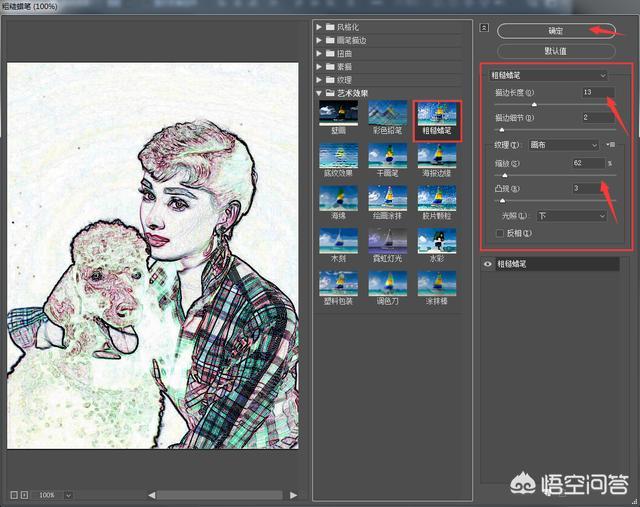Image resolution: width=640 pixels, height=507 pixels.
Task: Enable the 反相 checkbox
Action: coord(500,233)
